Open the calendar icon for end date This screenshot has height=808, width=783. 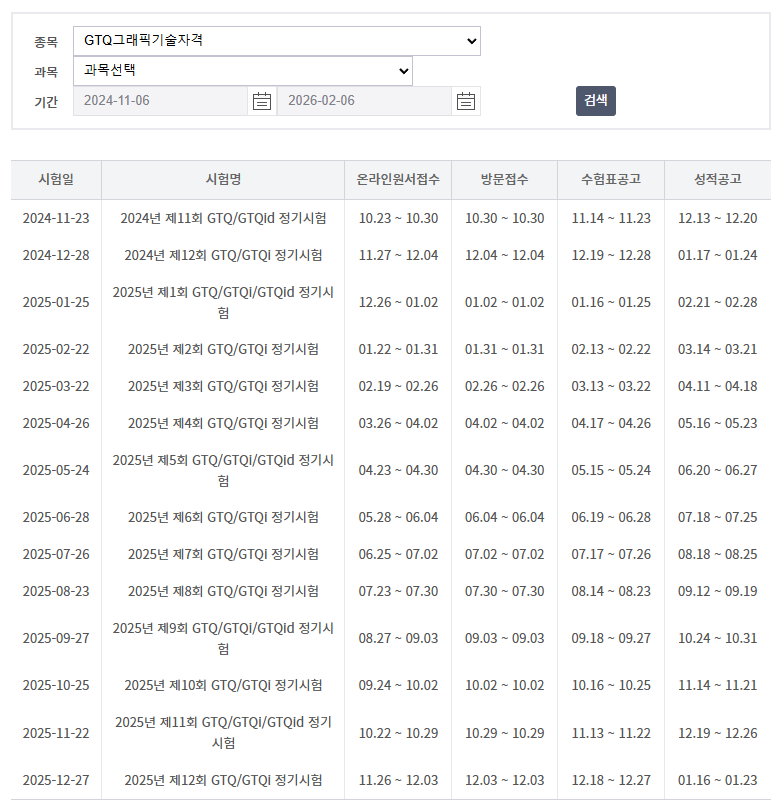pos(466,101)
